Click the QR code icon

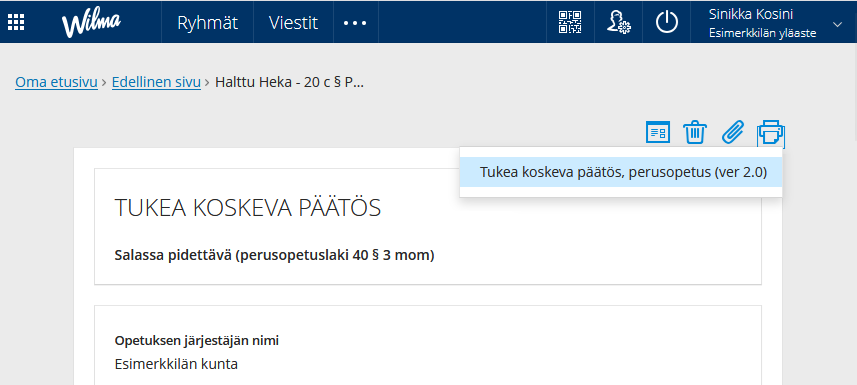point(570,22)
